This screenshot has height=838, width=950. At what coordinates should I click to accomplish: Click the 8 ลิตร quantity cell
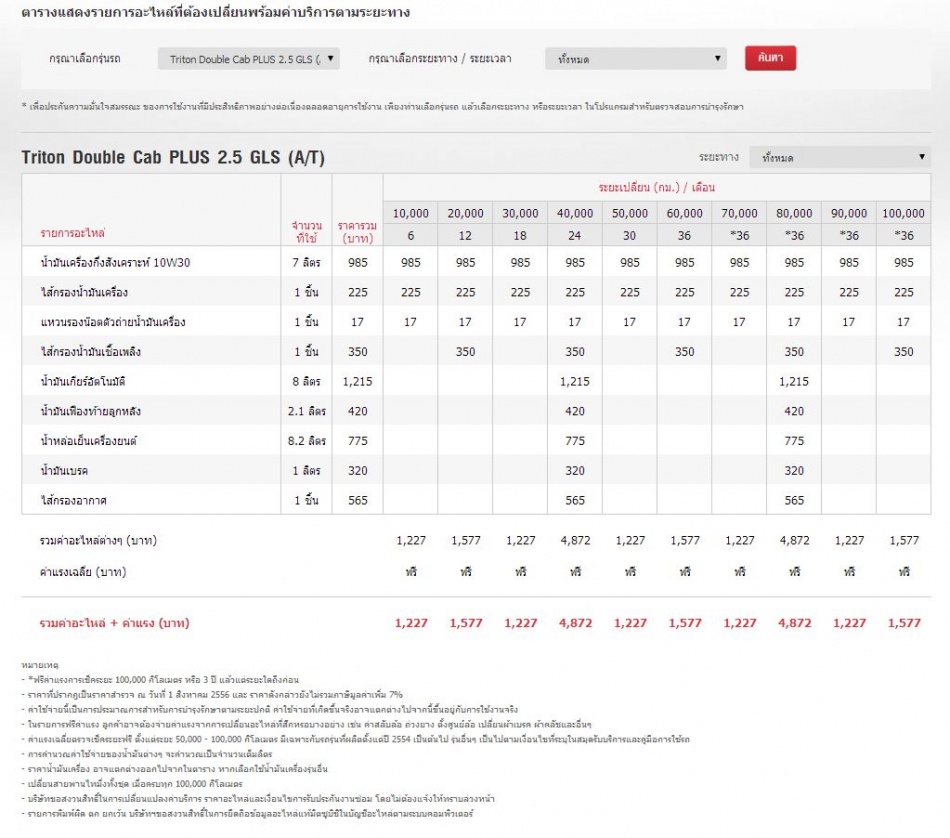307,381
